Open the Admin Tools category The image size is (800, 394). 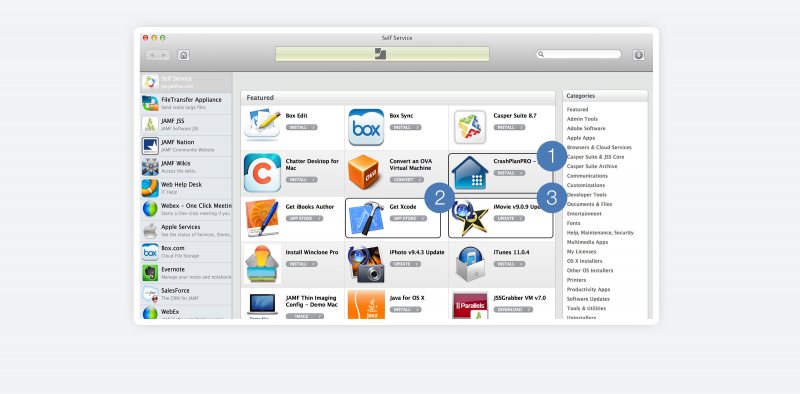coord(582,119)
